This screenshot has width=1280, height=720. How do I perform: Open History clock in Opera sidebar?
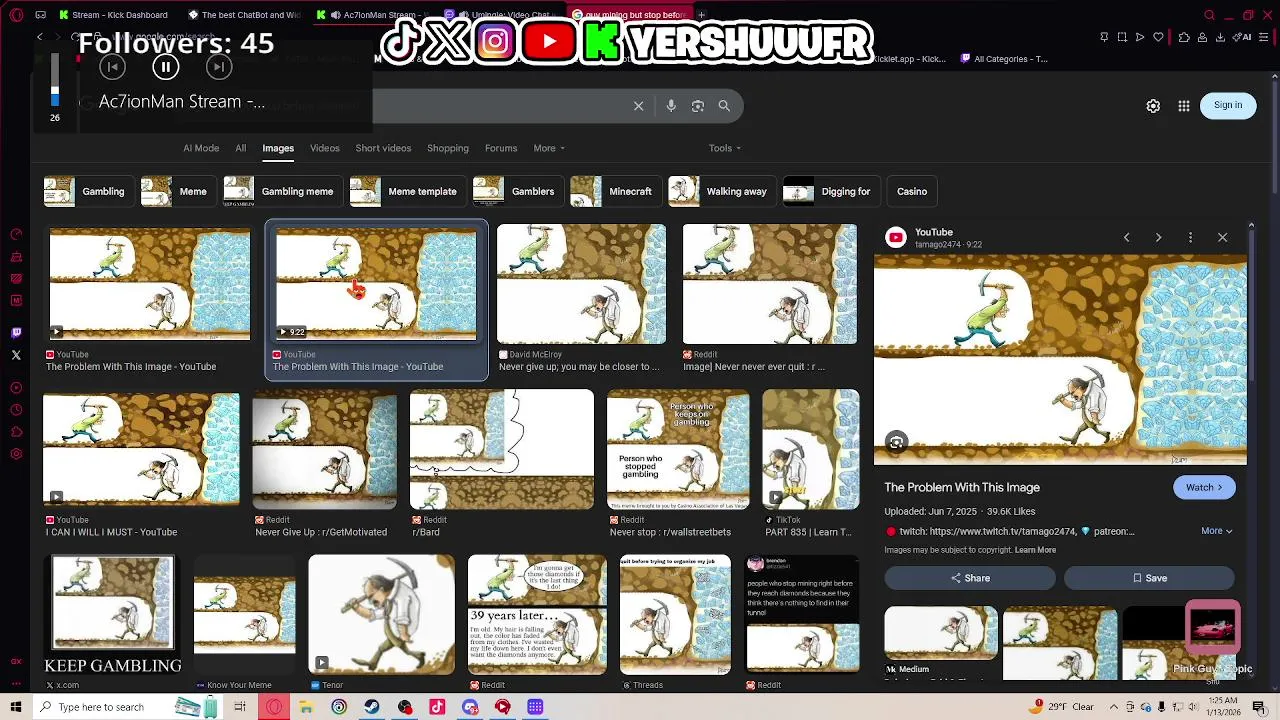point(16,410)
